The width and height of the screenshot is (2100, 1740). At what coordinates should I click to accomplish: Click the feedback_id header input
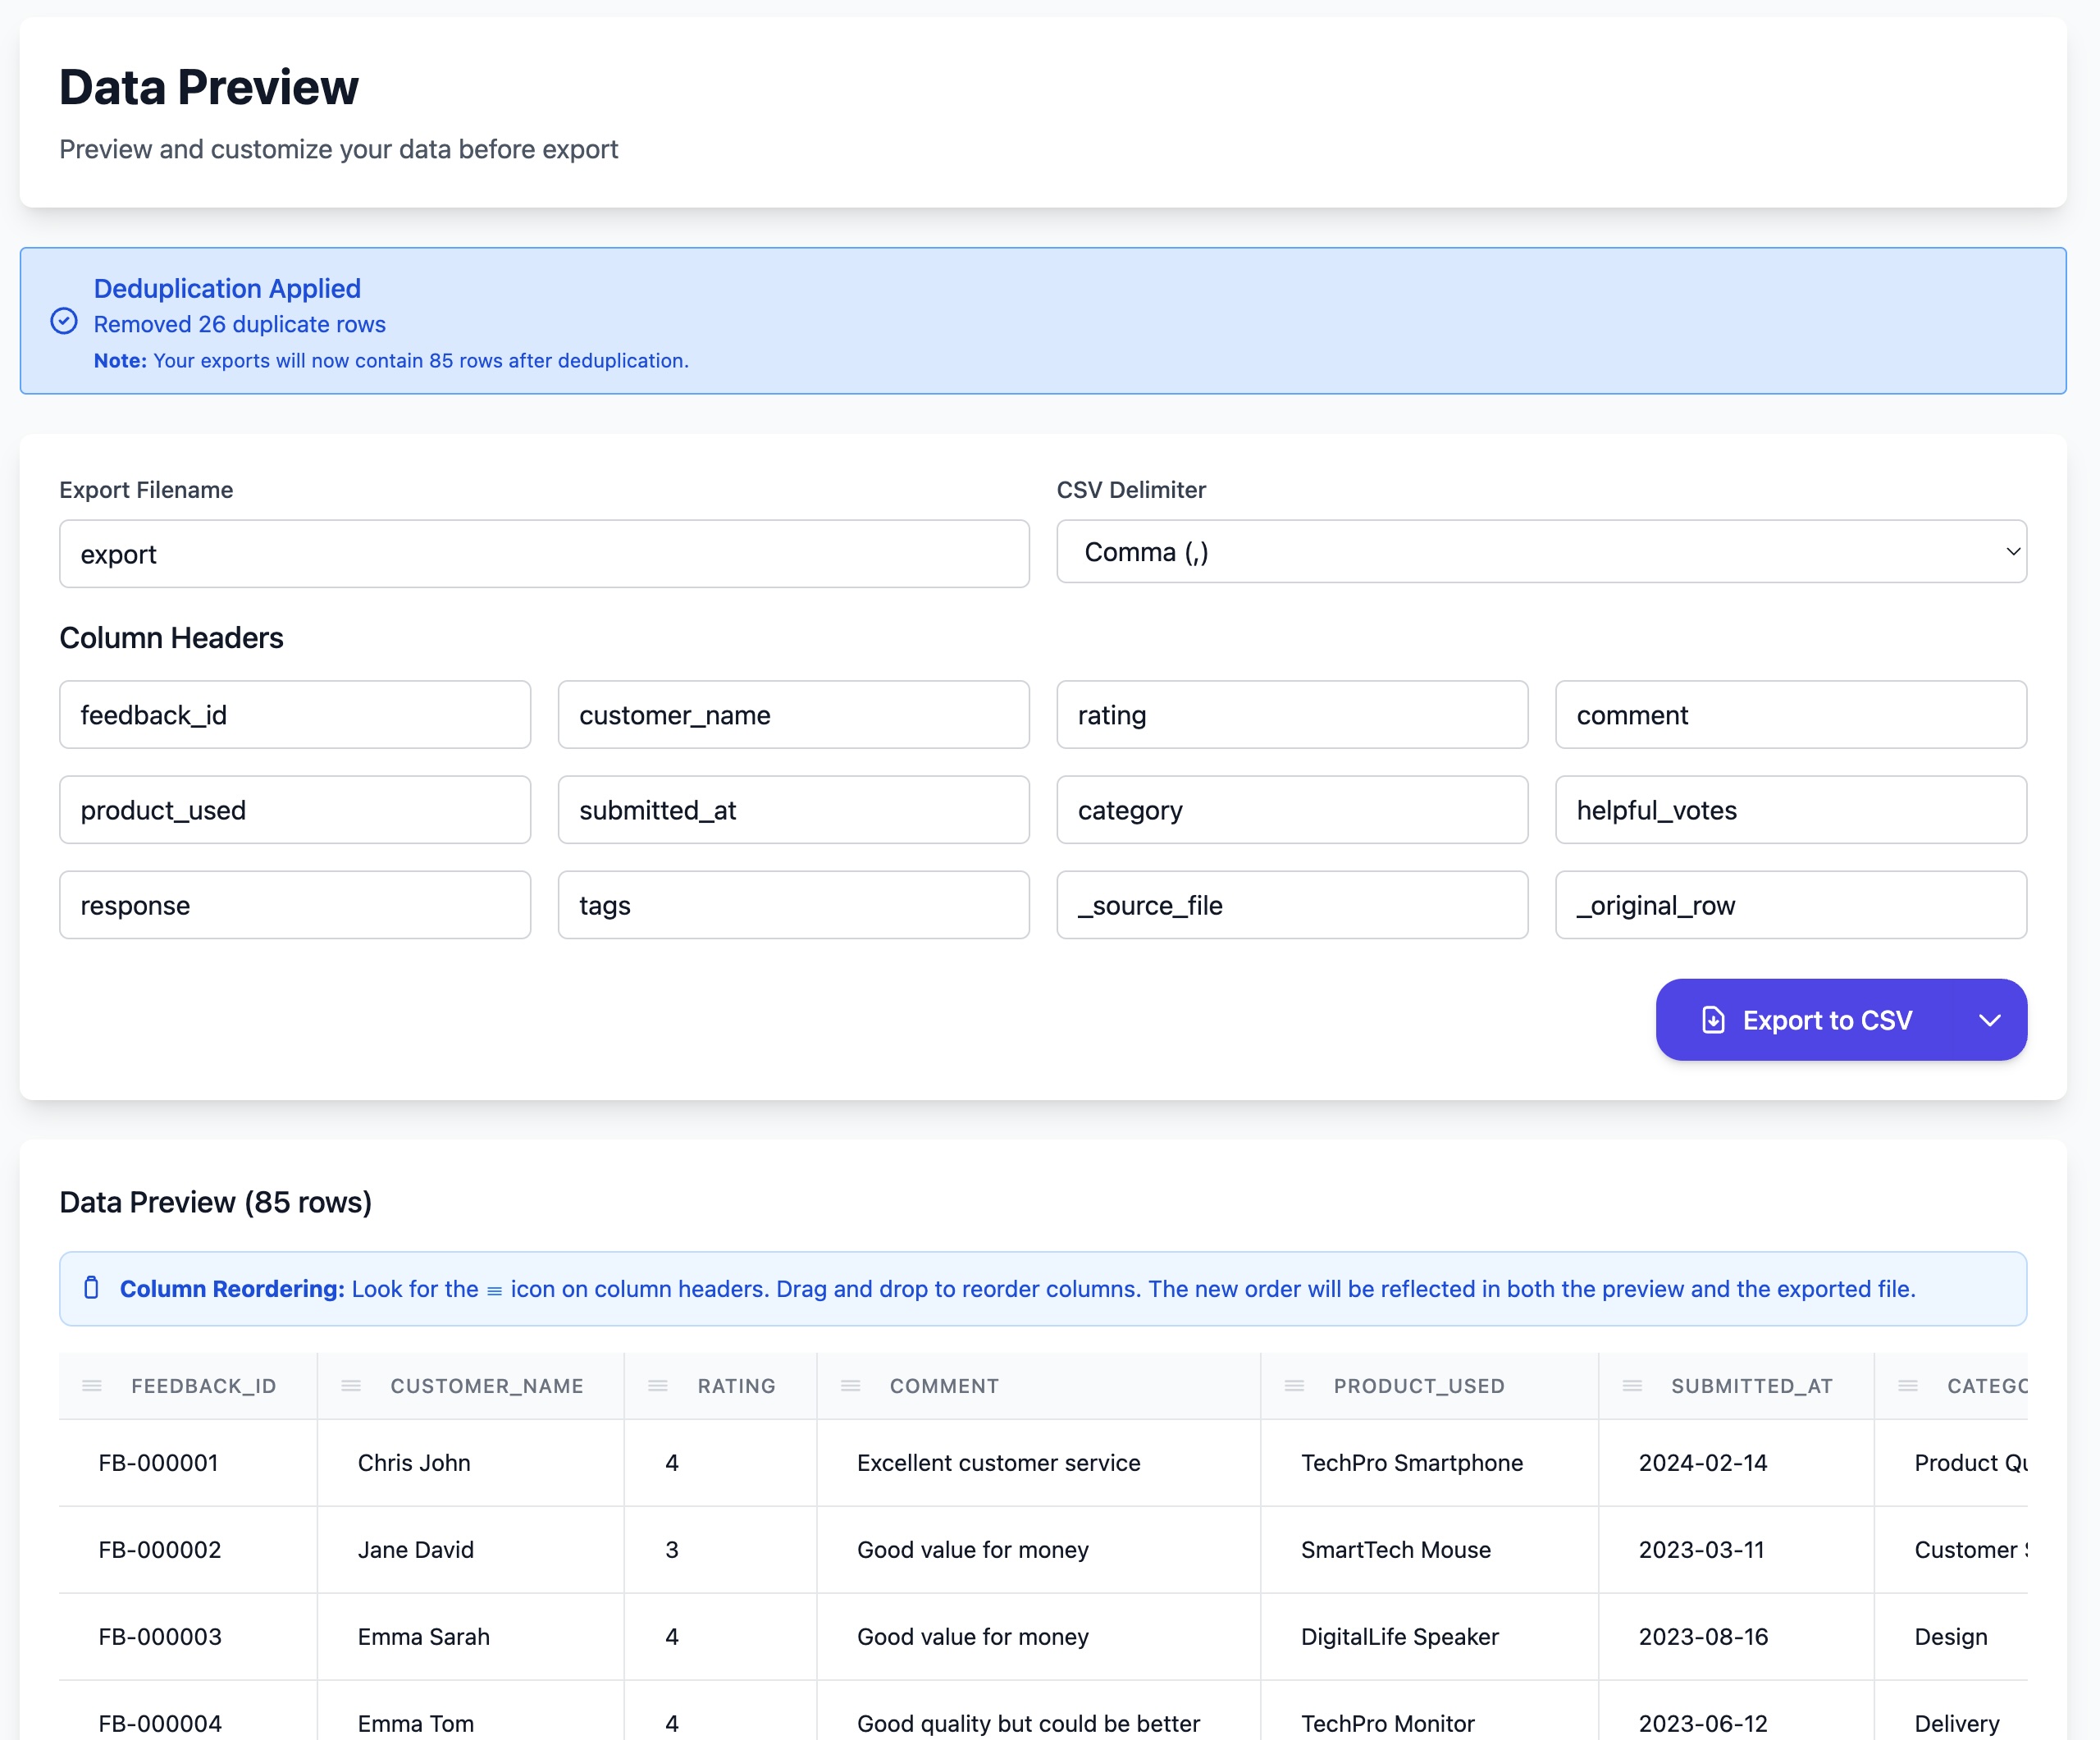pyautogui.click(x=295, y=715)
